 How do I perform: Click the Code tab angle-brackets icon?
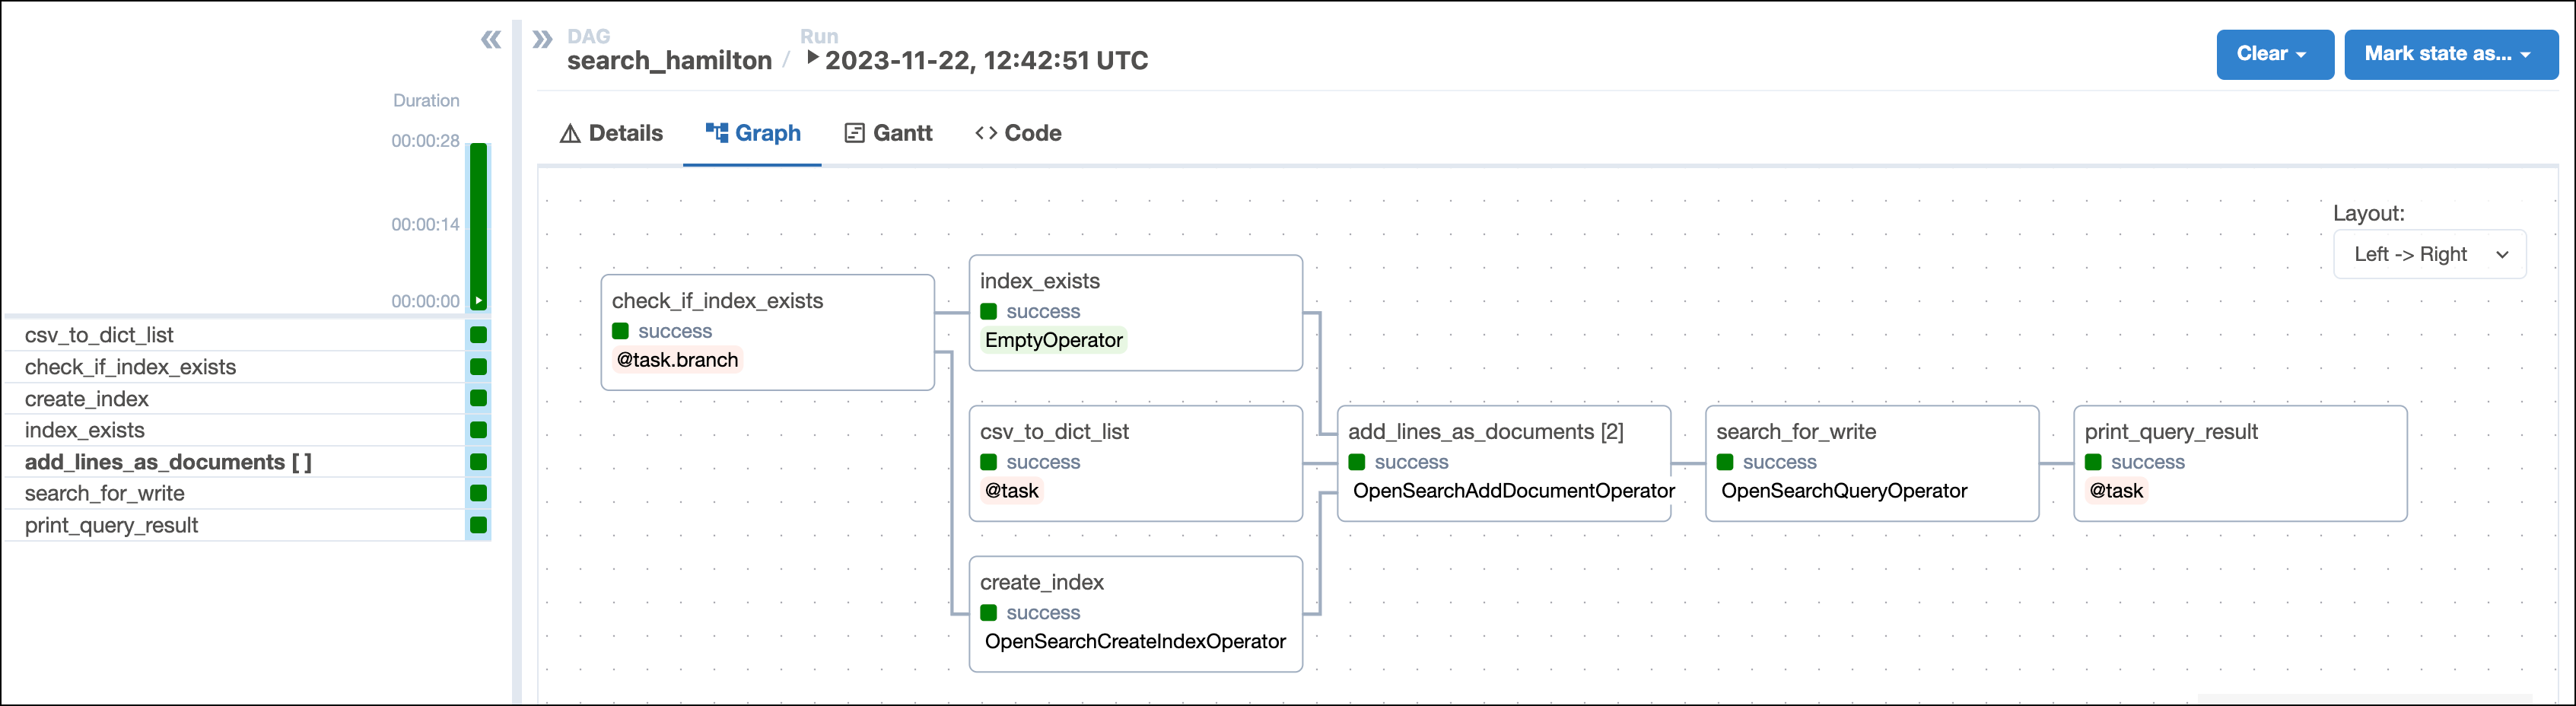pyautogui.click(x=987, y=132)
